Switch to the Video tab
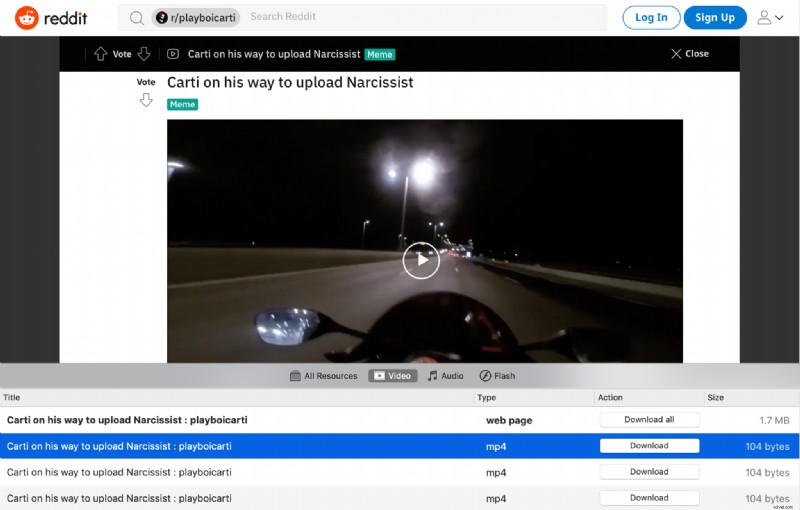The height and width of the screenshot is (510, 800). click(393, 376)
